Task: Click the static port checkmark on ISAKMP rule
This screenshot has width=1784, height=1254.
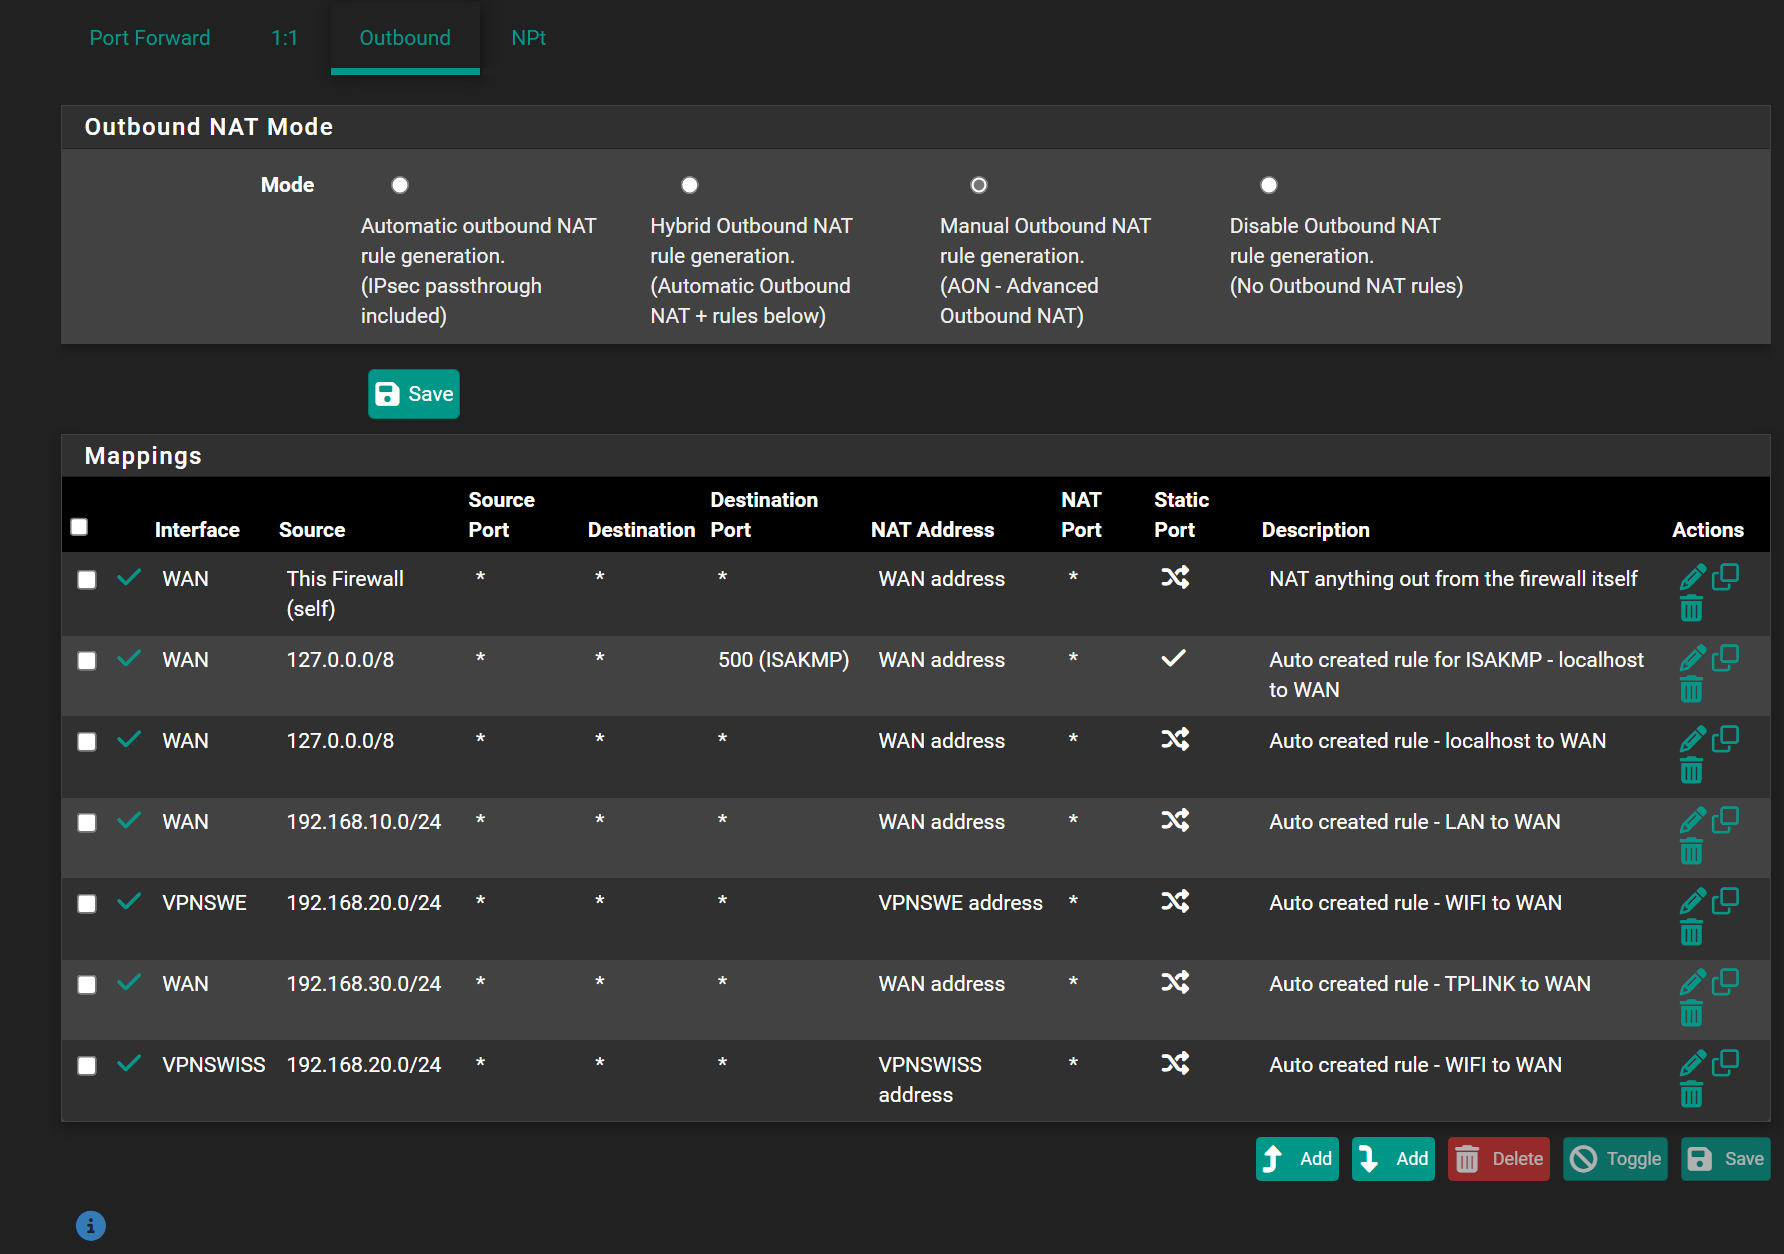Action: (1174, 658)
